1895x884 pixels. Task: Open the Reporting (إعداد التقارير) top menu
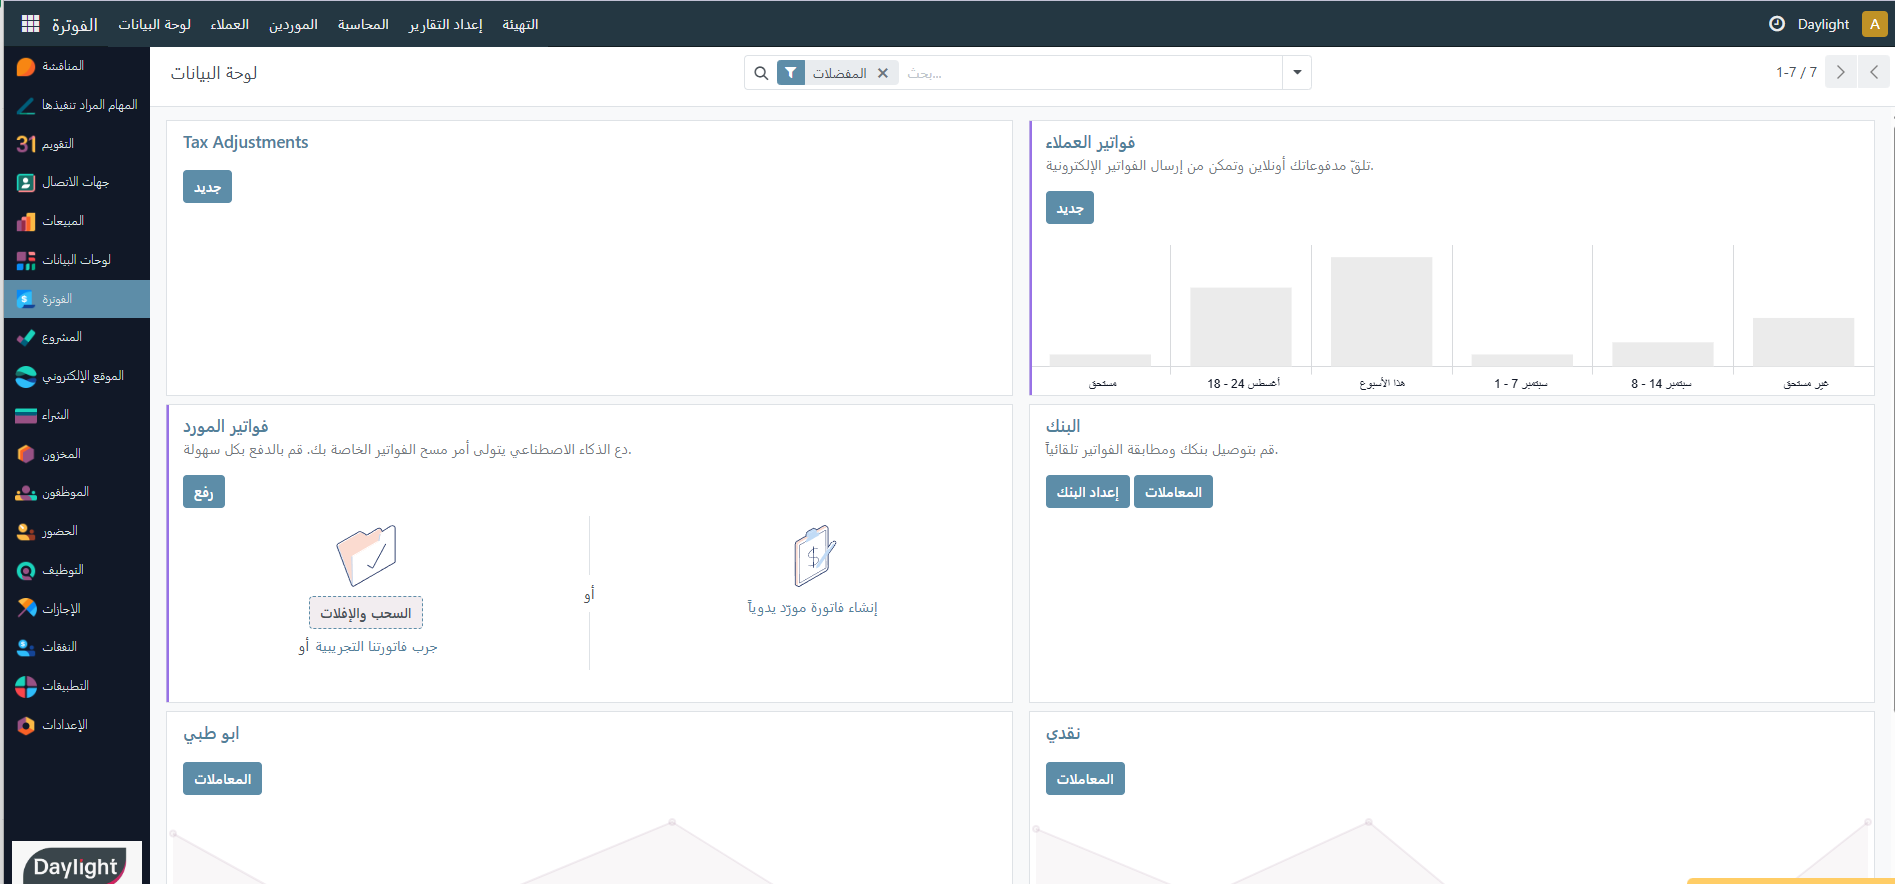pyautogui.click(x=445, y=24)
